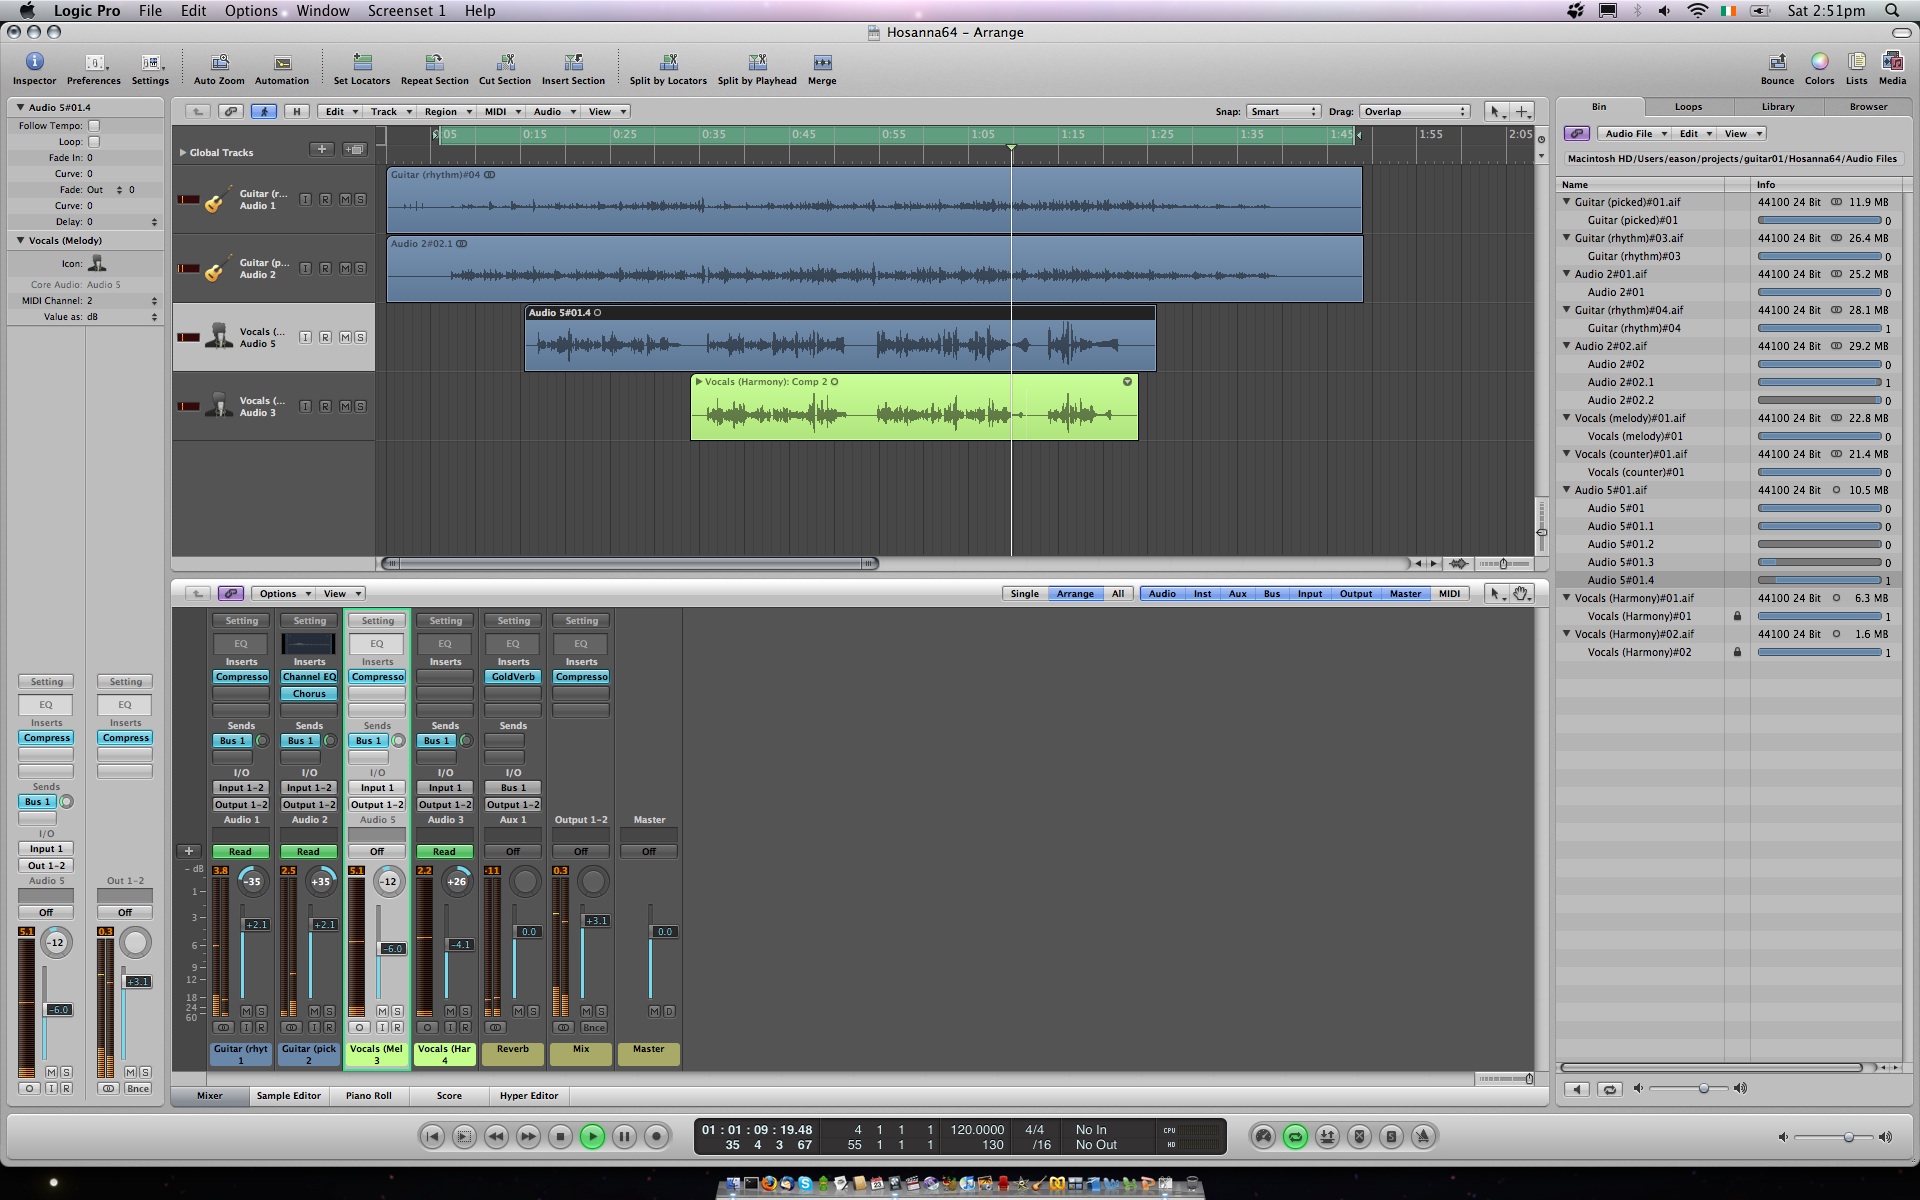This screenshot has height=1200, width=1920.
Task: Click the Record button in transport
Action: [x=656, y=1136]
